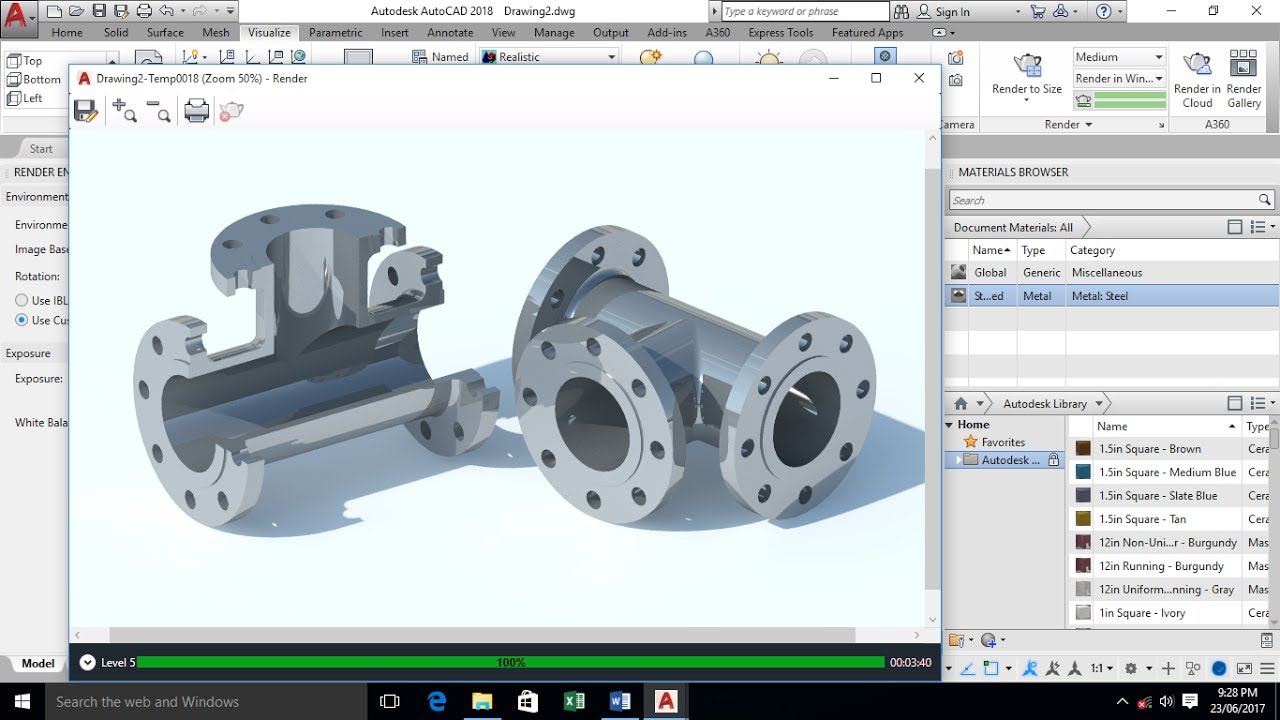Print the rendered image
The height and width of the screenshot is (720, 1280).
click(x=197, y=111)
